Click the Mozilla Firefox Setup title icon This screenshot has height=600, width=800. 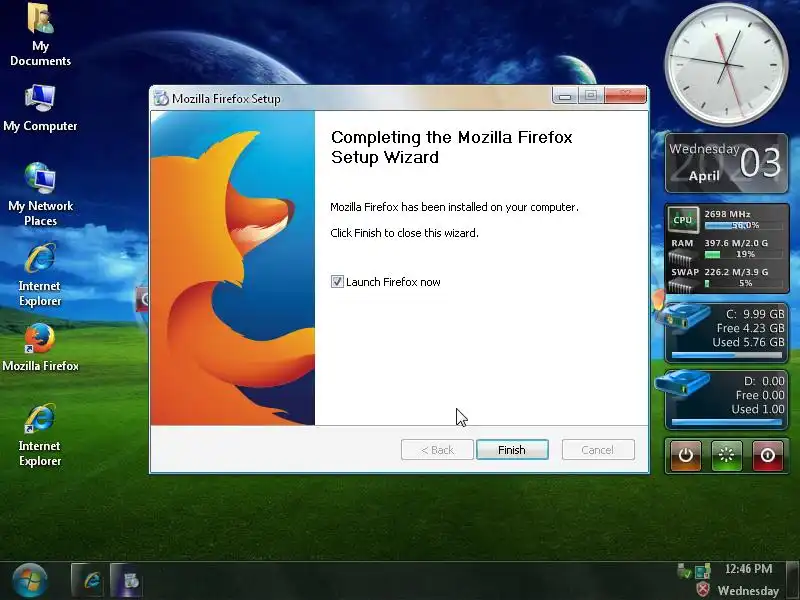(x=161, y=98)
